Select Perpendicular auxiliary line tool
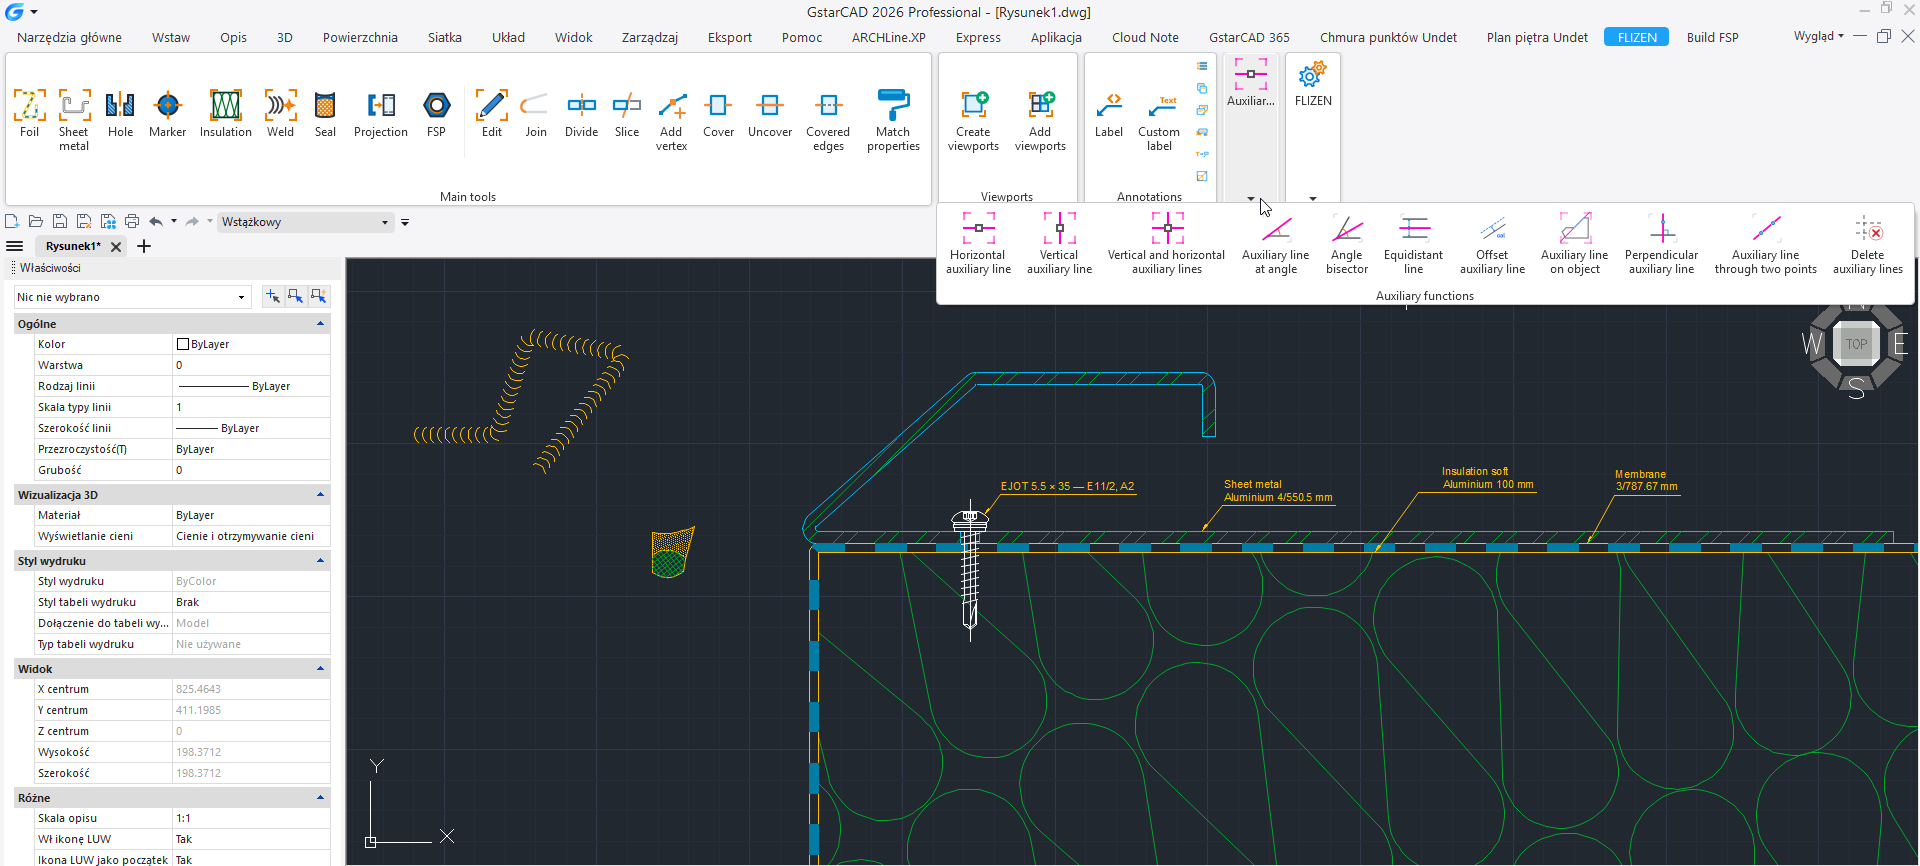1920x866 pixels. point(1661,243)
